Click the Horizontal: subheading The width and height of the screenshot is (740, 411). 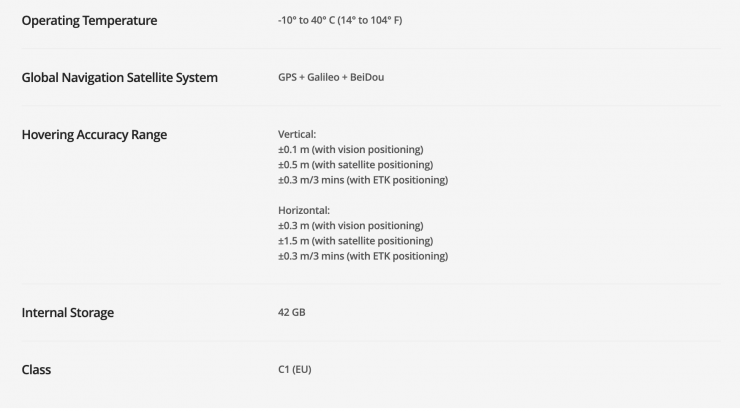point(303,211)
